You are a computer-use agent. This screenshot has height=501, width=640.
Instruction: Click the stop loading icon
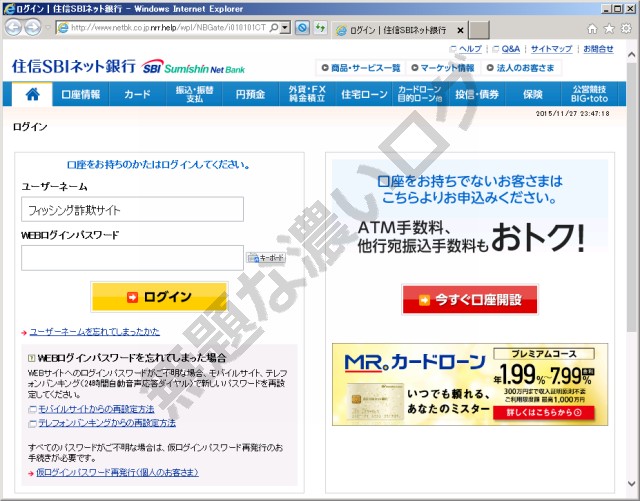pos(302,28)
